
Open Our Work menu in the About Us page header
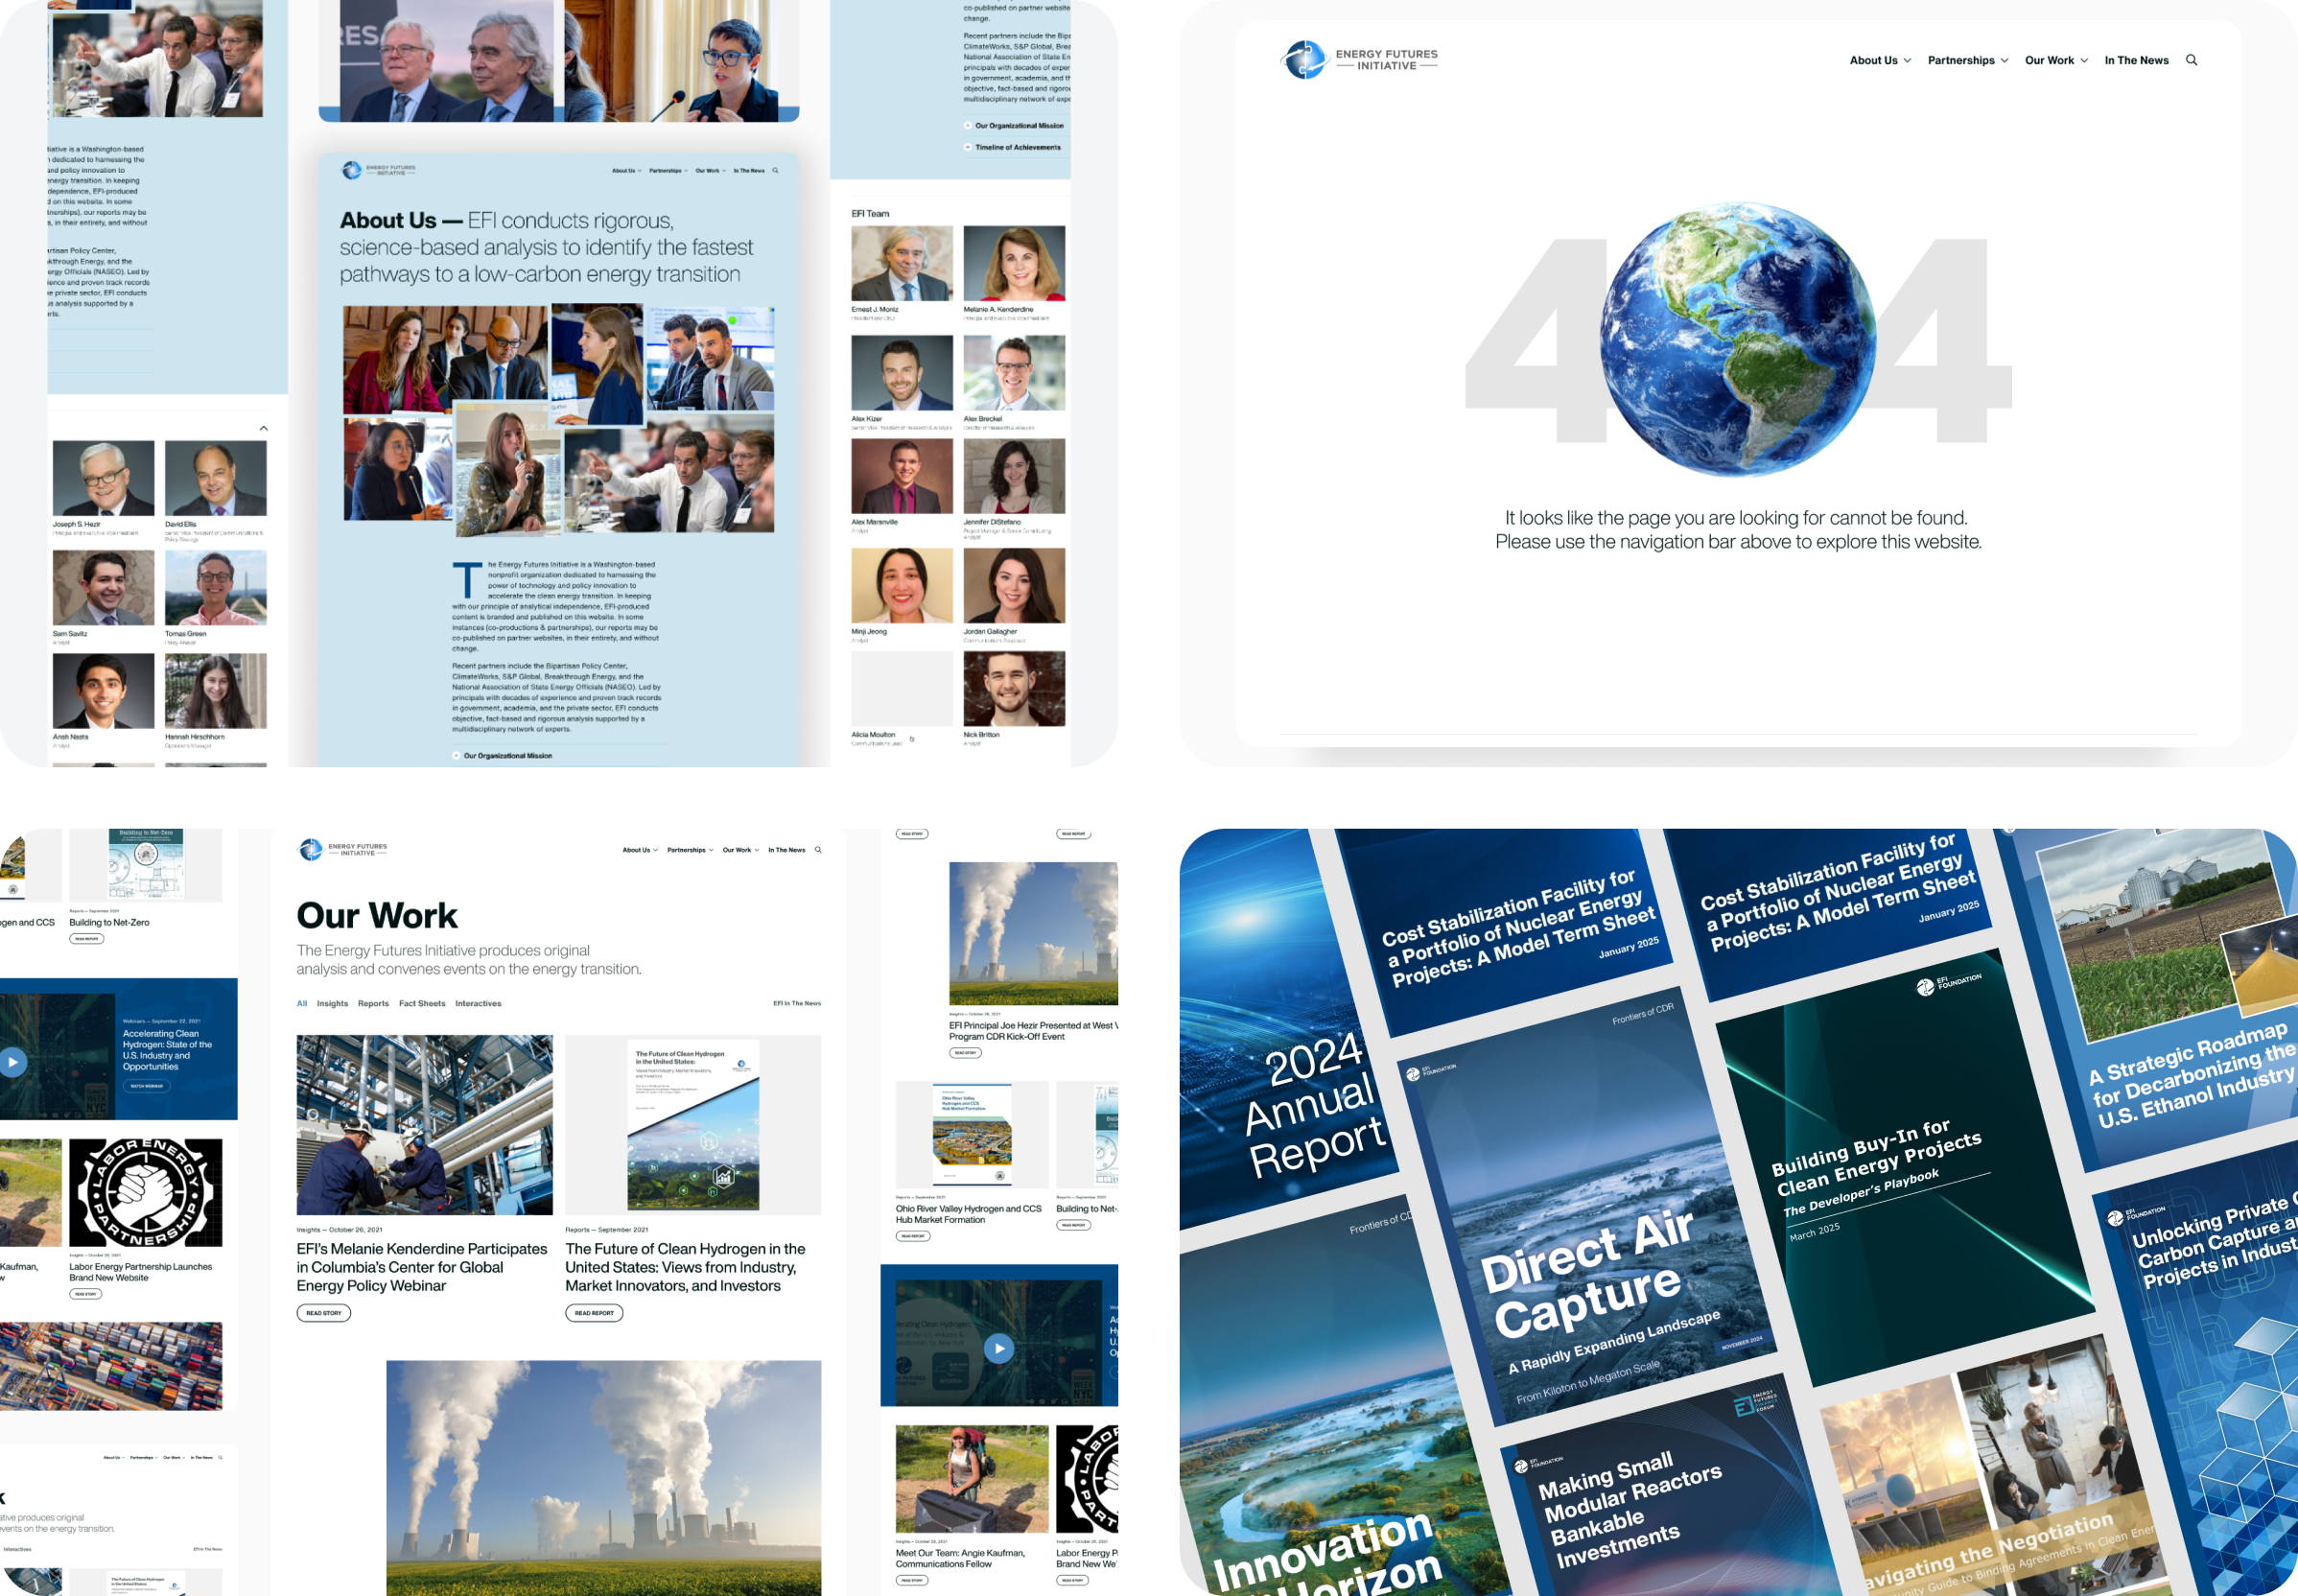pos(710,171)
